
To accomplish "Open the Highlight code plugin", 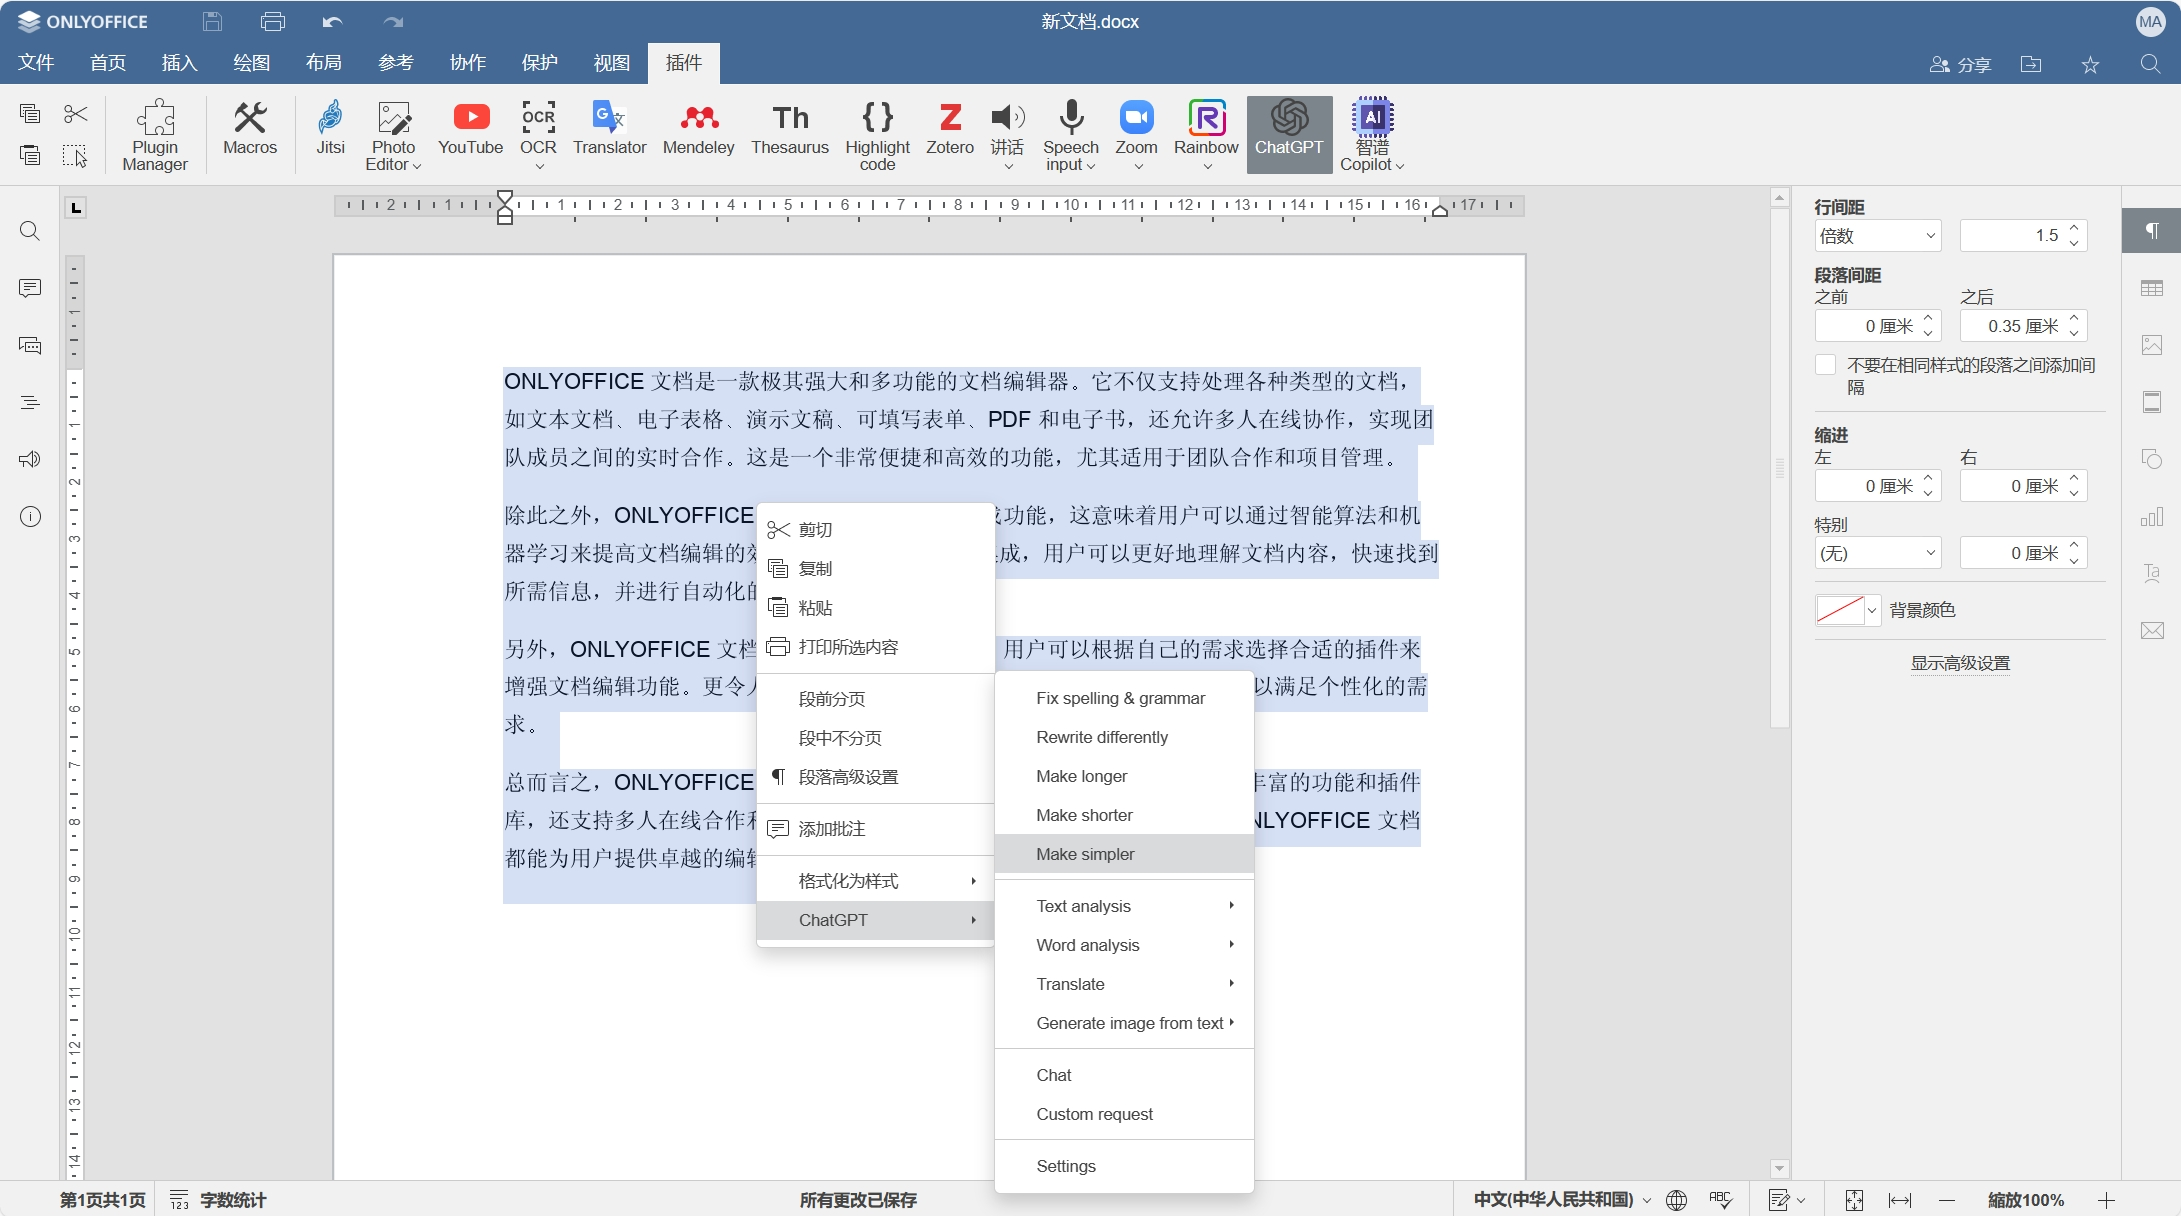I will click(877, 135).
